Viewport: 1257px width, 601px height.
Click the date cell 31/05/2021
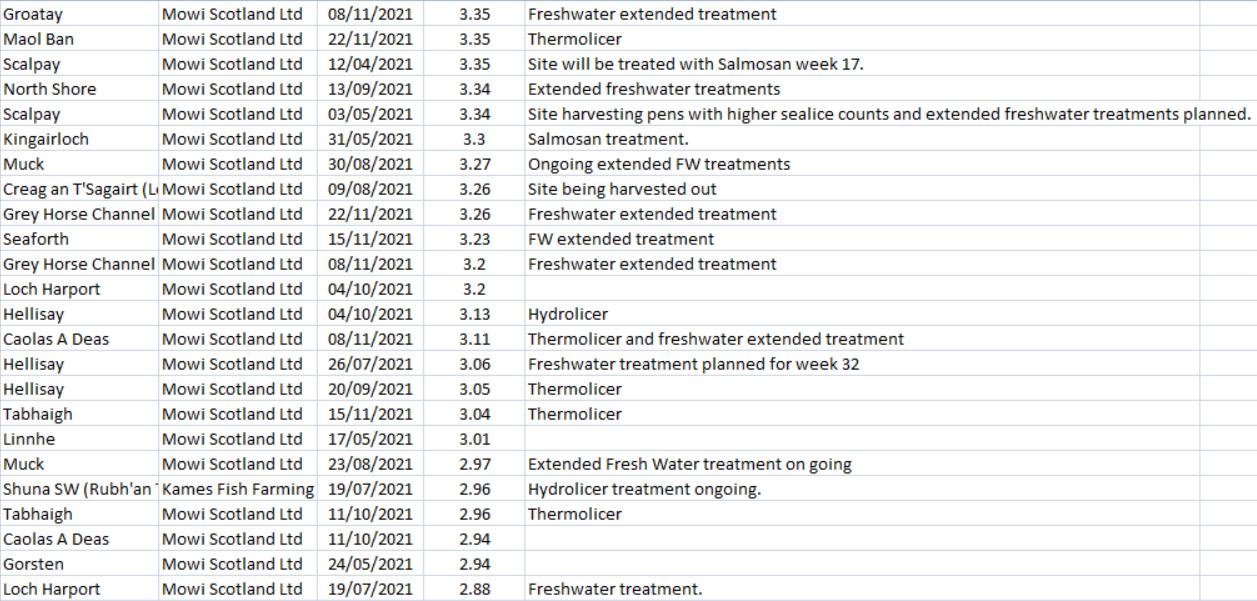(x=370, y=139)
